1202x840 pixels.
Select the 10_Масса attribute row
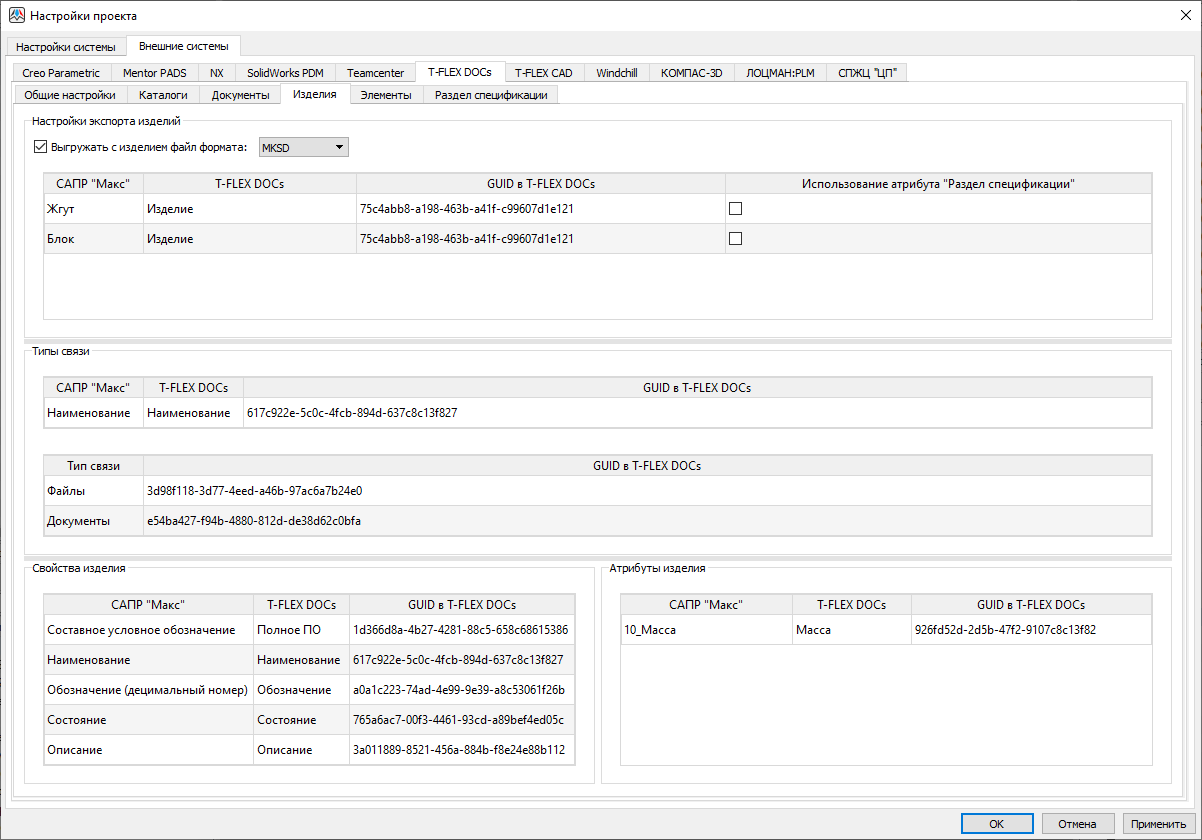click(705, 630)
